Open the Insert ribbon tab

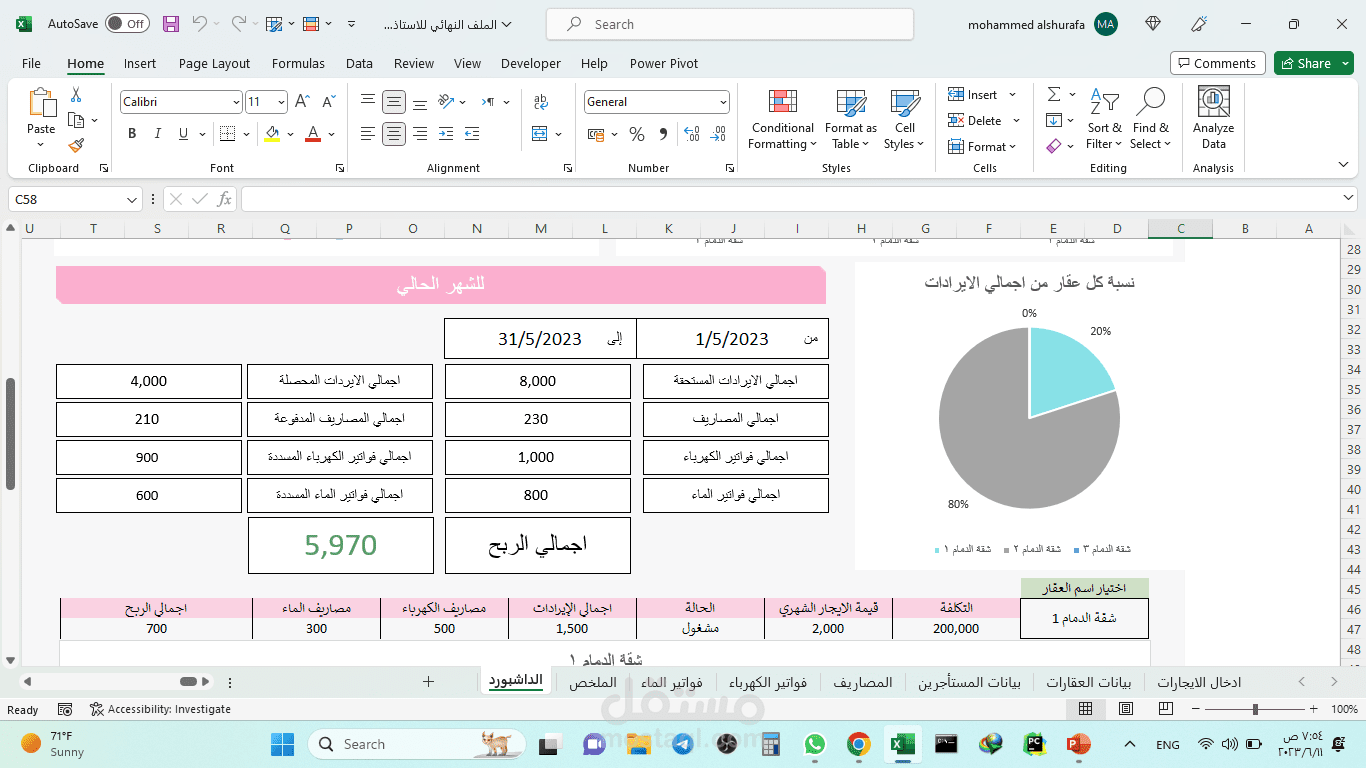point(140,63)
